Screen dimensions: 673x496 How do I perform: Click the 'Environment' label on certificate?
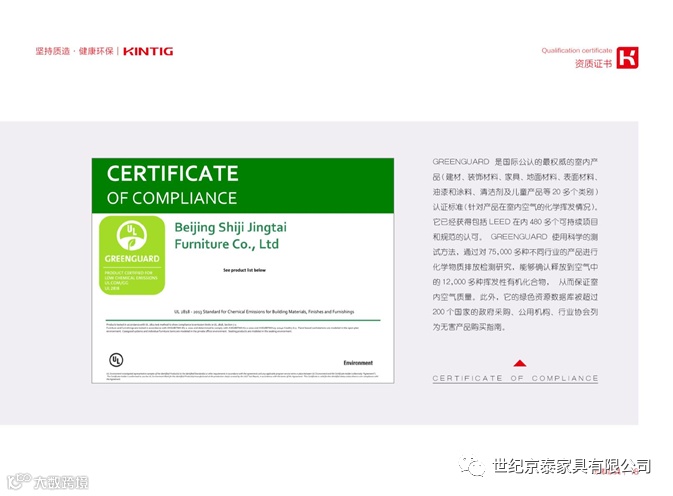coord(358,363)
